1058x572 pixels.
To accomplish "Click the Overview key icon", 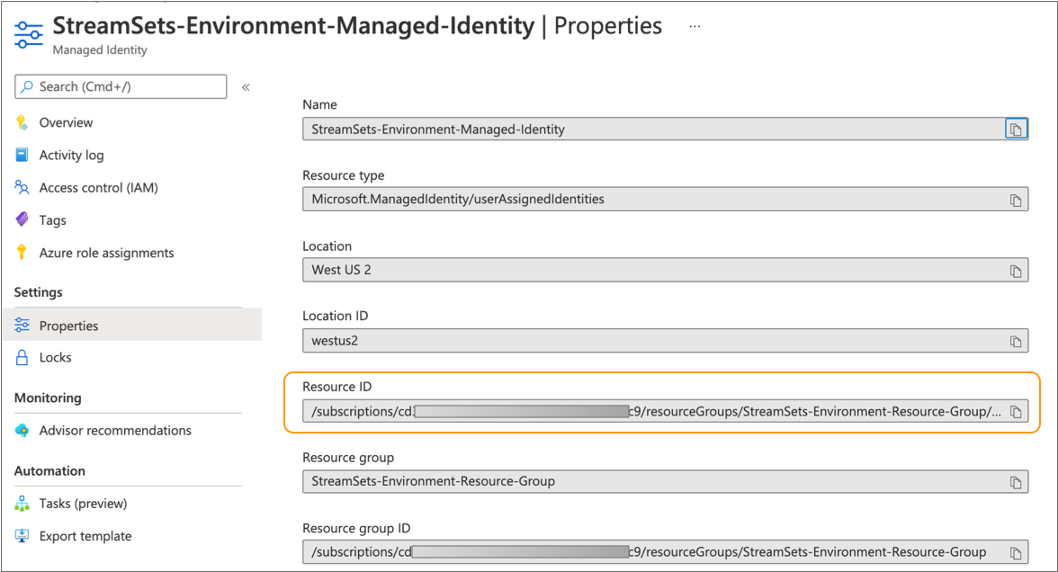I will tap(22, 122).
